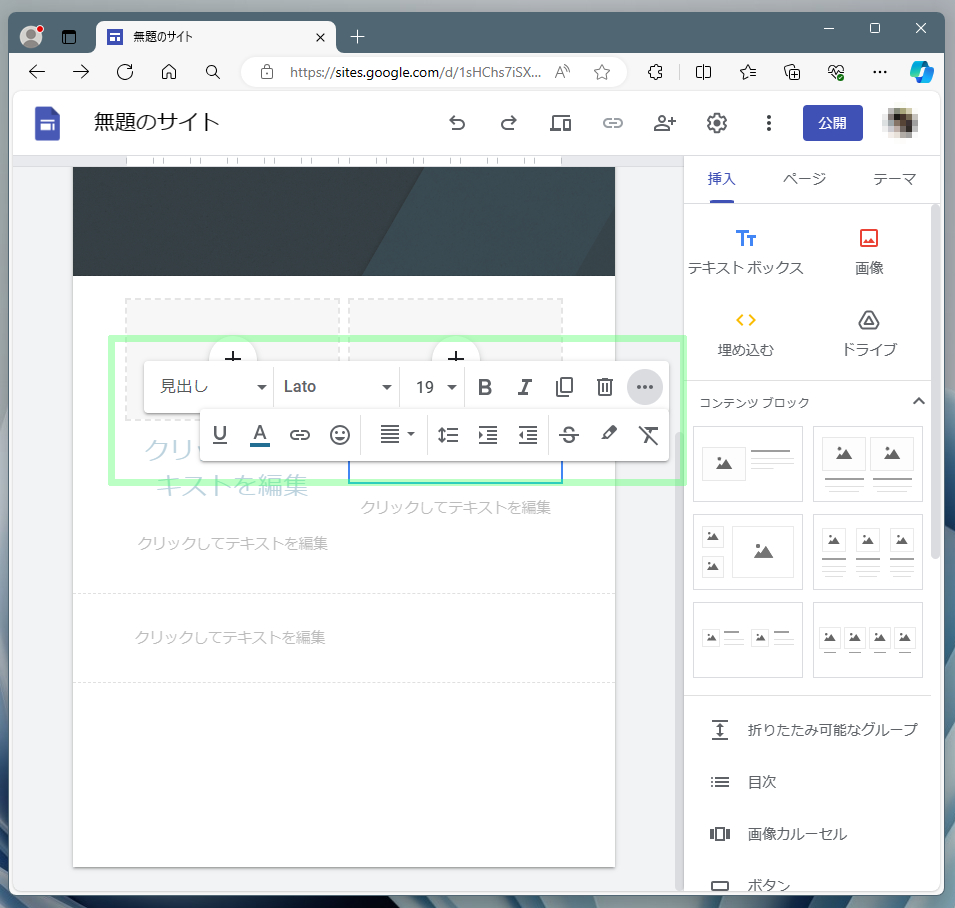Insert from ドライブ

click(869, 334)
